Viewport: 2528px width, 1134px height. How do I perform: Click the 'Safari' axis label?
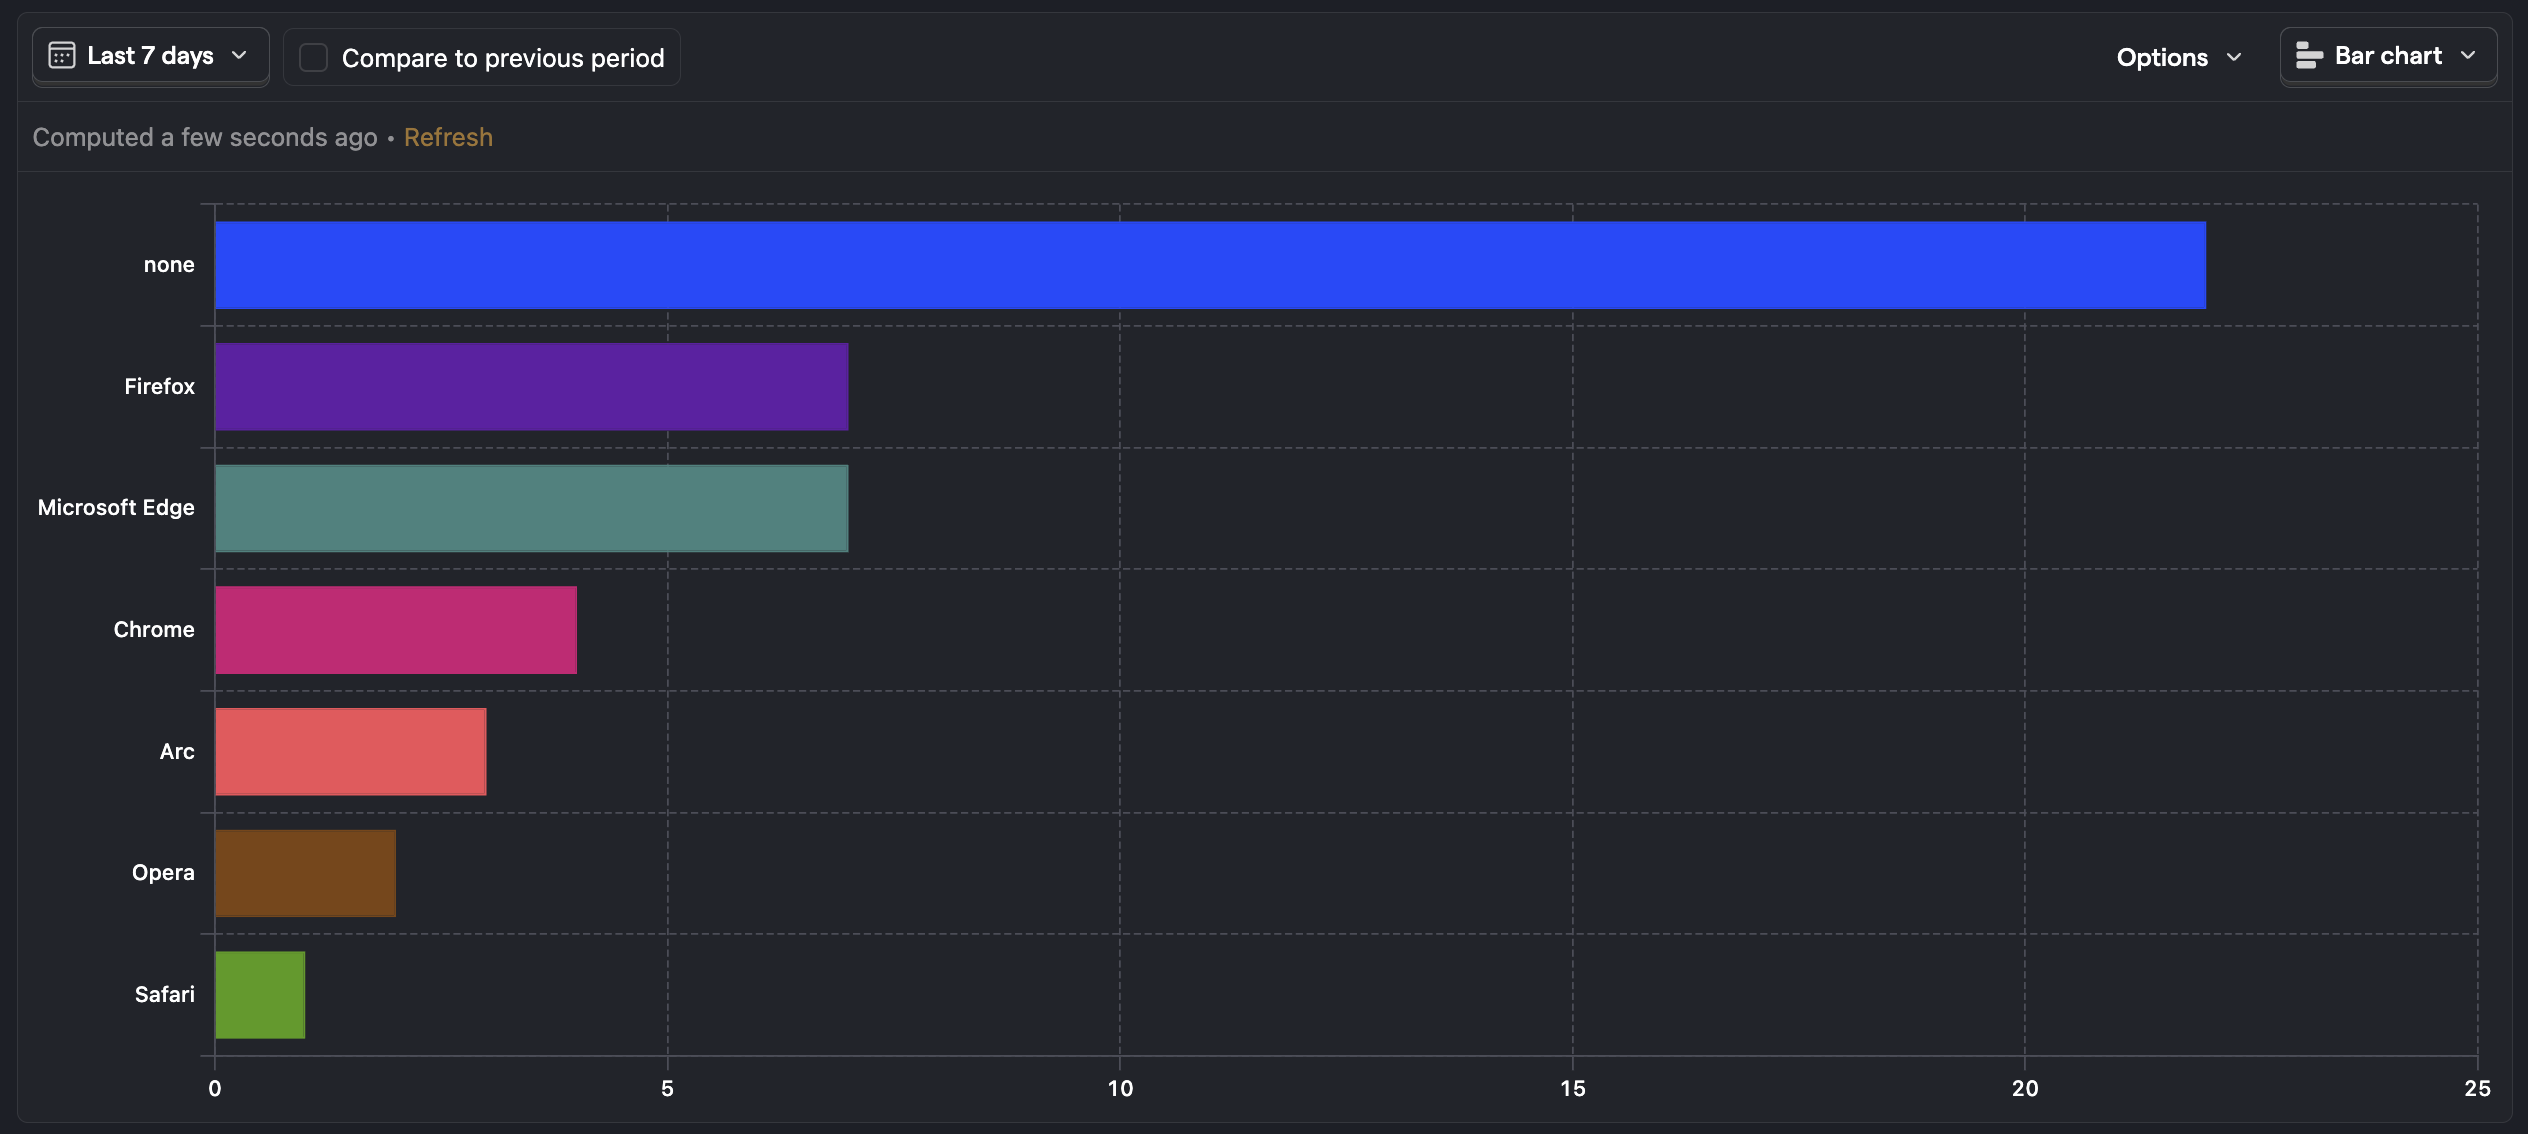pyautogui.click(x=165, y=995)
